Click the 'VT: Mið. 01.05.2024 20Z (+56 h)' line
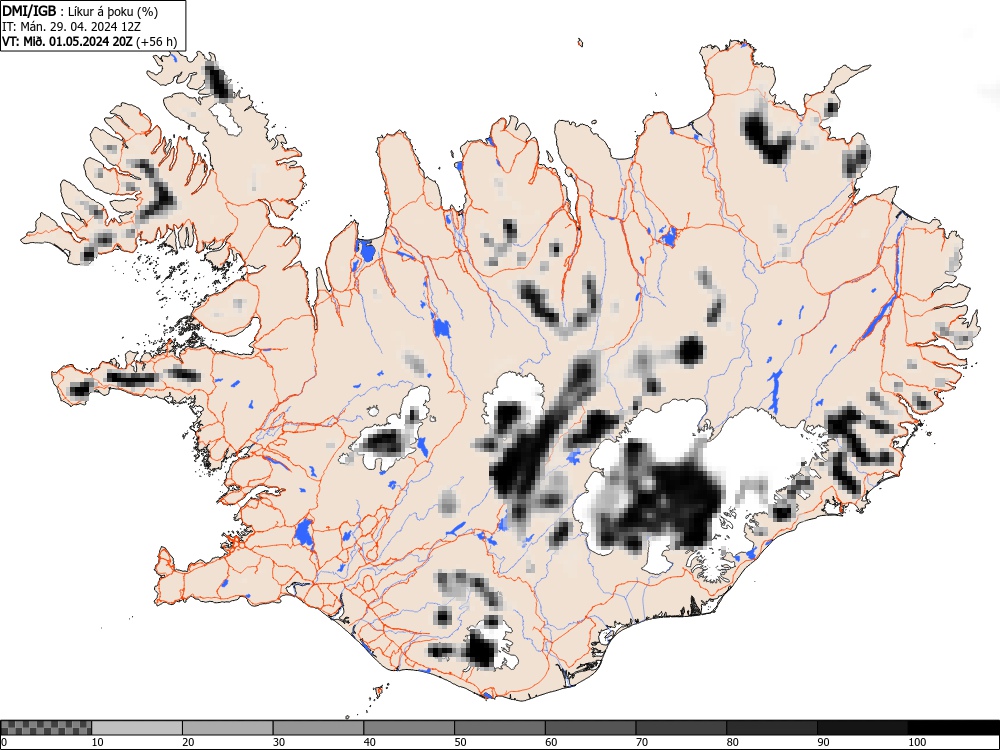Screen dimensions: 1000x750 click(89, 41)
